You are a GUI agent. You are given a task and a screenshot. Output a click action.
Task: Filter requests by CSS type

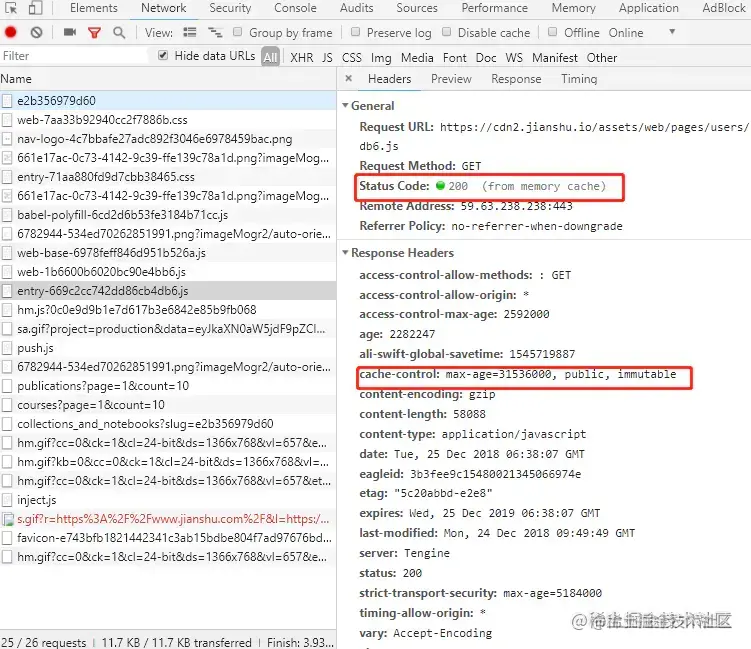352,57
